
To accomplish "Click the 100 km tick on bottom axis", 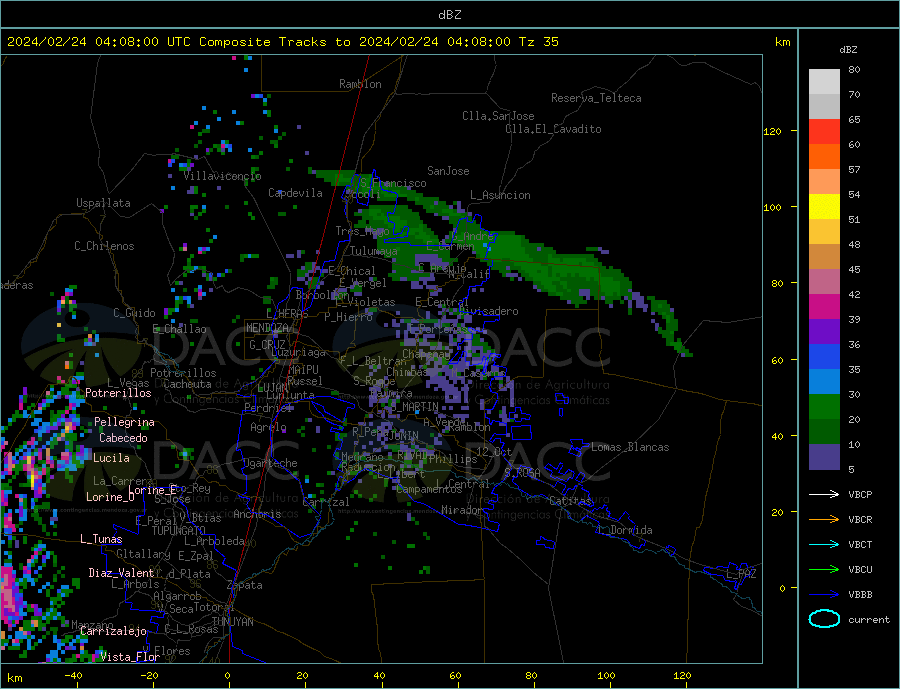I will (607, 676).
